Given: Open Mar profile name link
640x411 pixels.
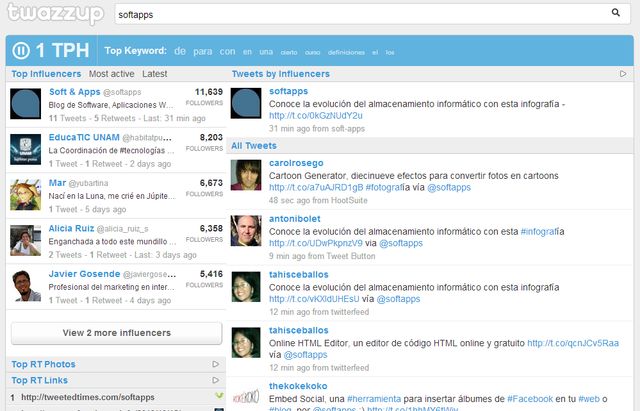Looking at the screenshot, I should 57,183.
